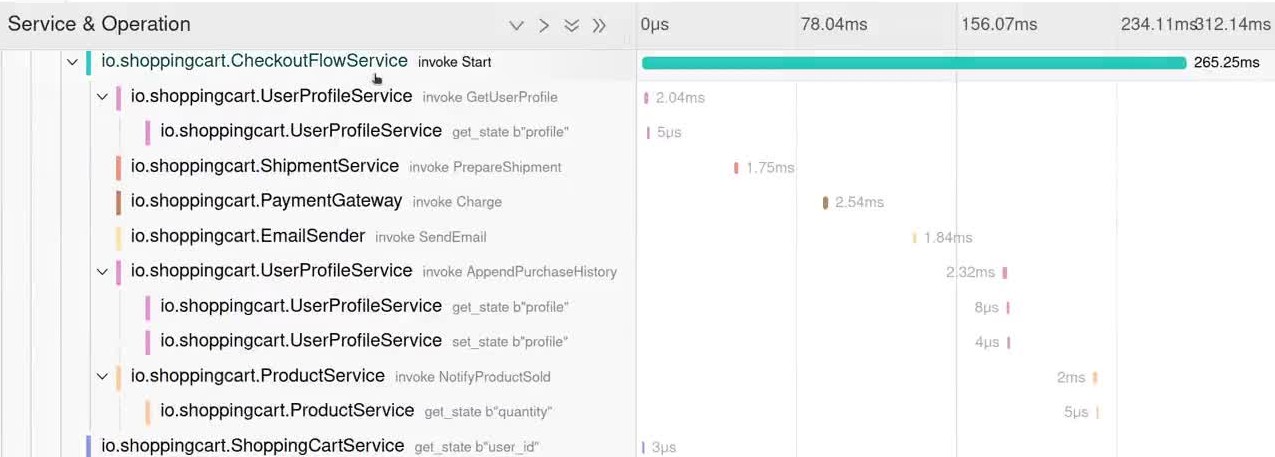1275x457 pixels.
Task: Click the teal 265.25ms CheckoutFlowService span bar
Action: 913,63
